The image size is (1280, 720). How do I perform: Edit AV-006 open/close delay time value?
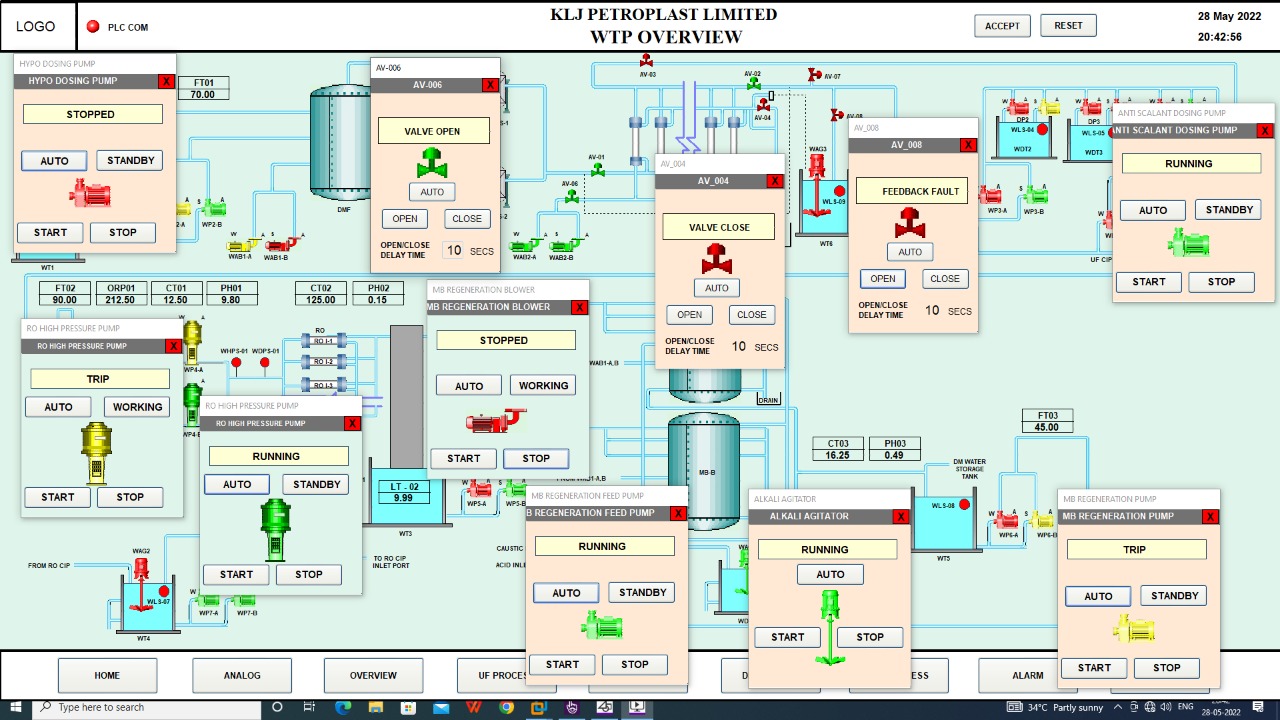coord(453,251)
